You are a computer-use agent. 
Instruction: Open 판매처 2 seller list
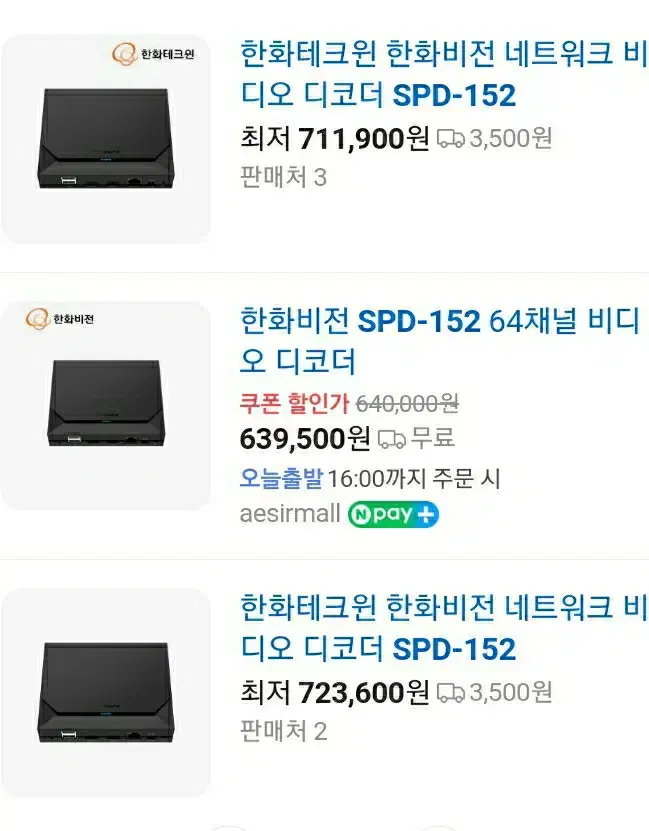click(x=283, y=731)
